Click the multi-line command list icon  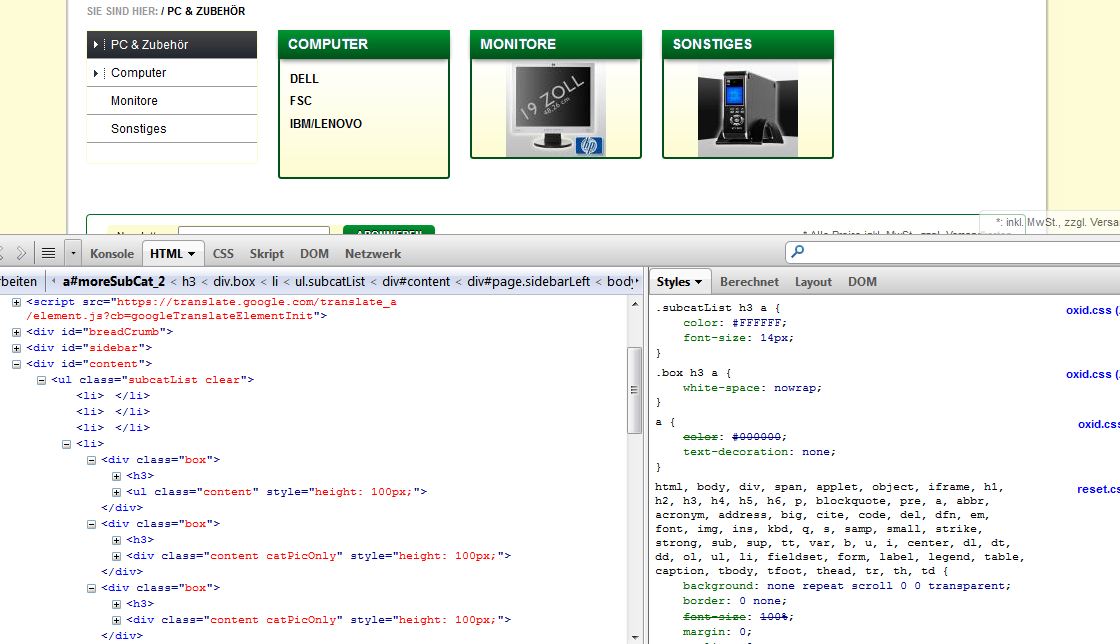click(48, 253)
